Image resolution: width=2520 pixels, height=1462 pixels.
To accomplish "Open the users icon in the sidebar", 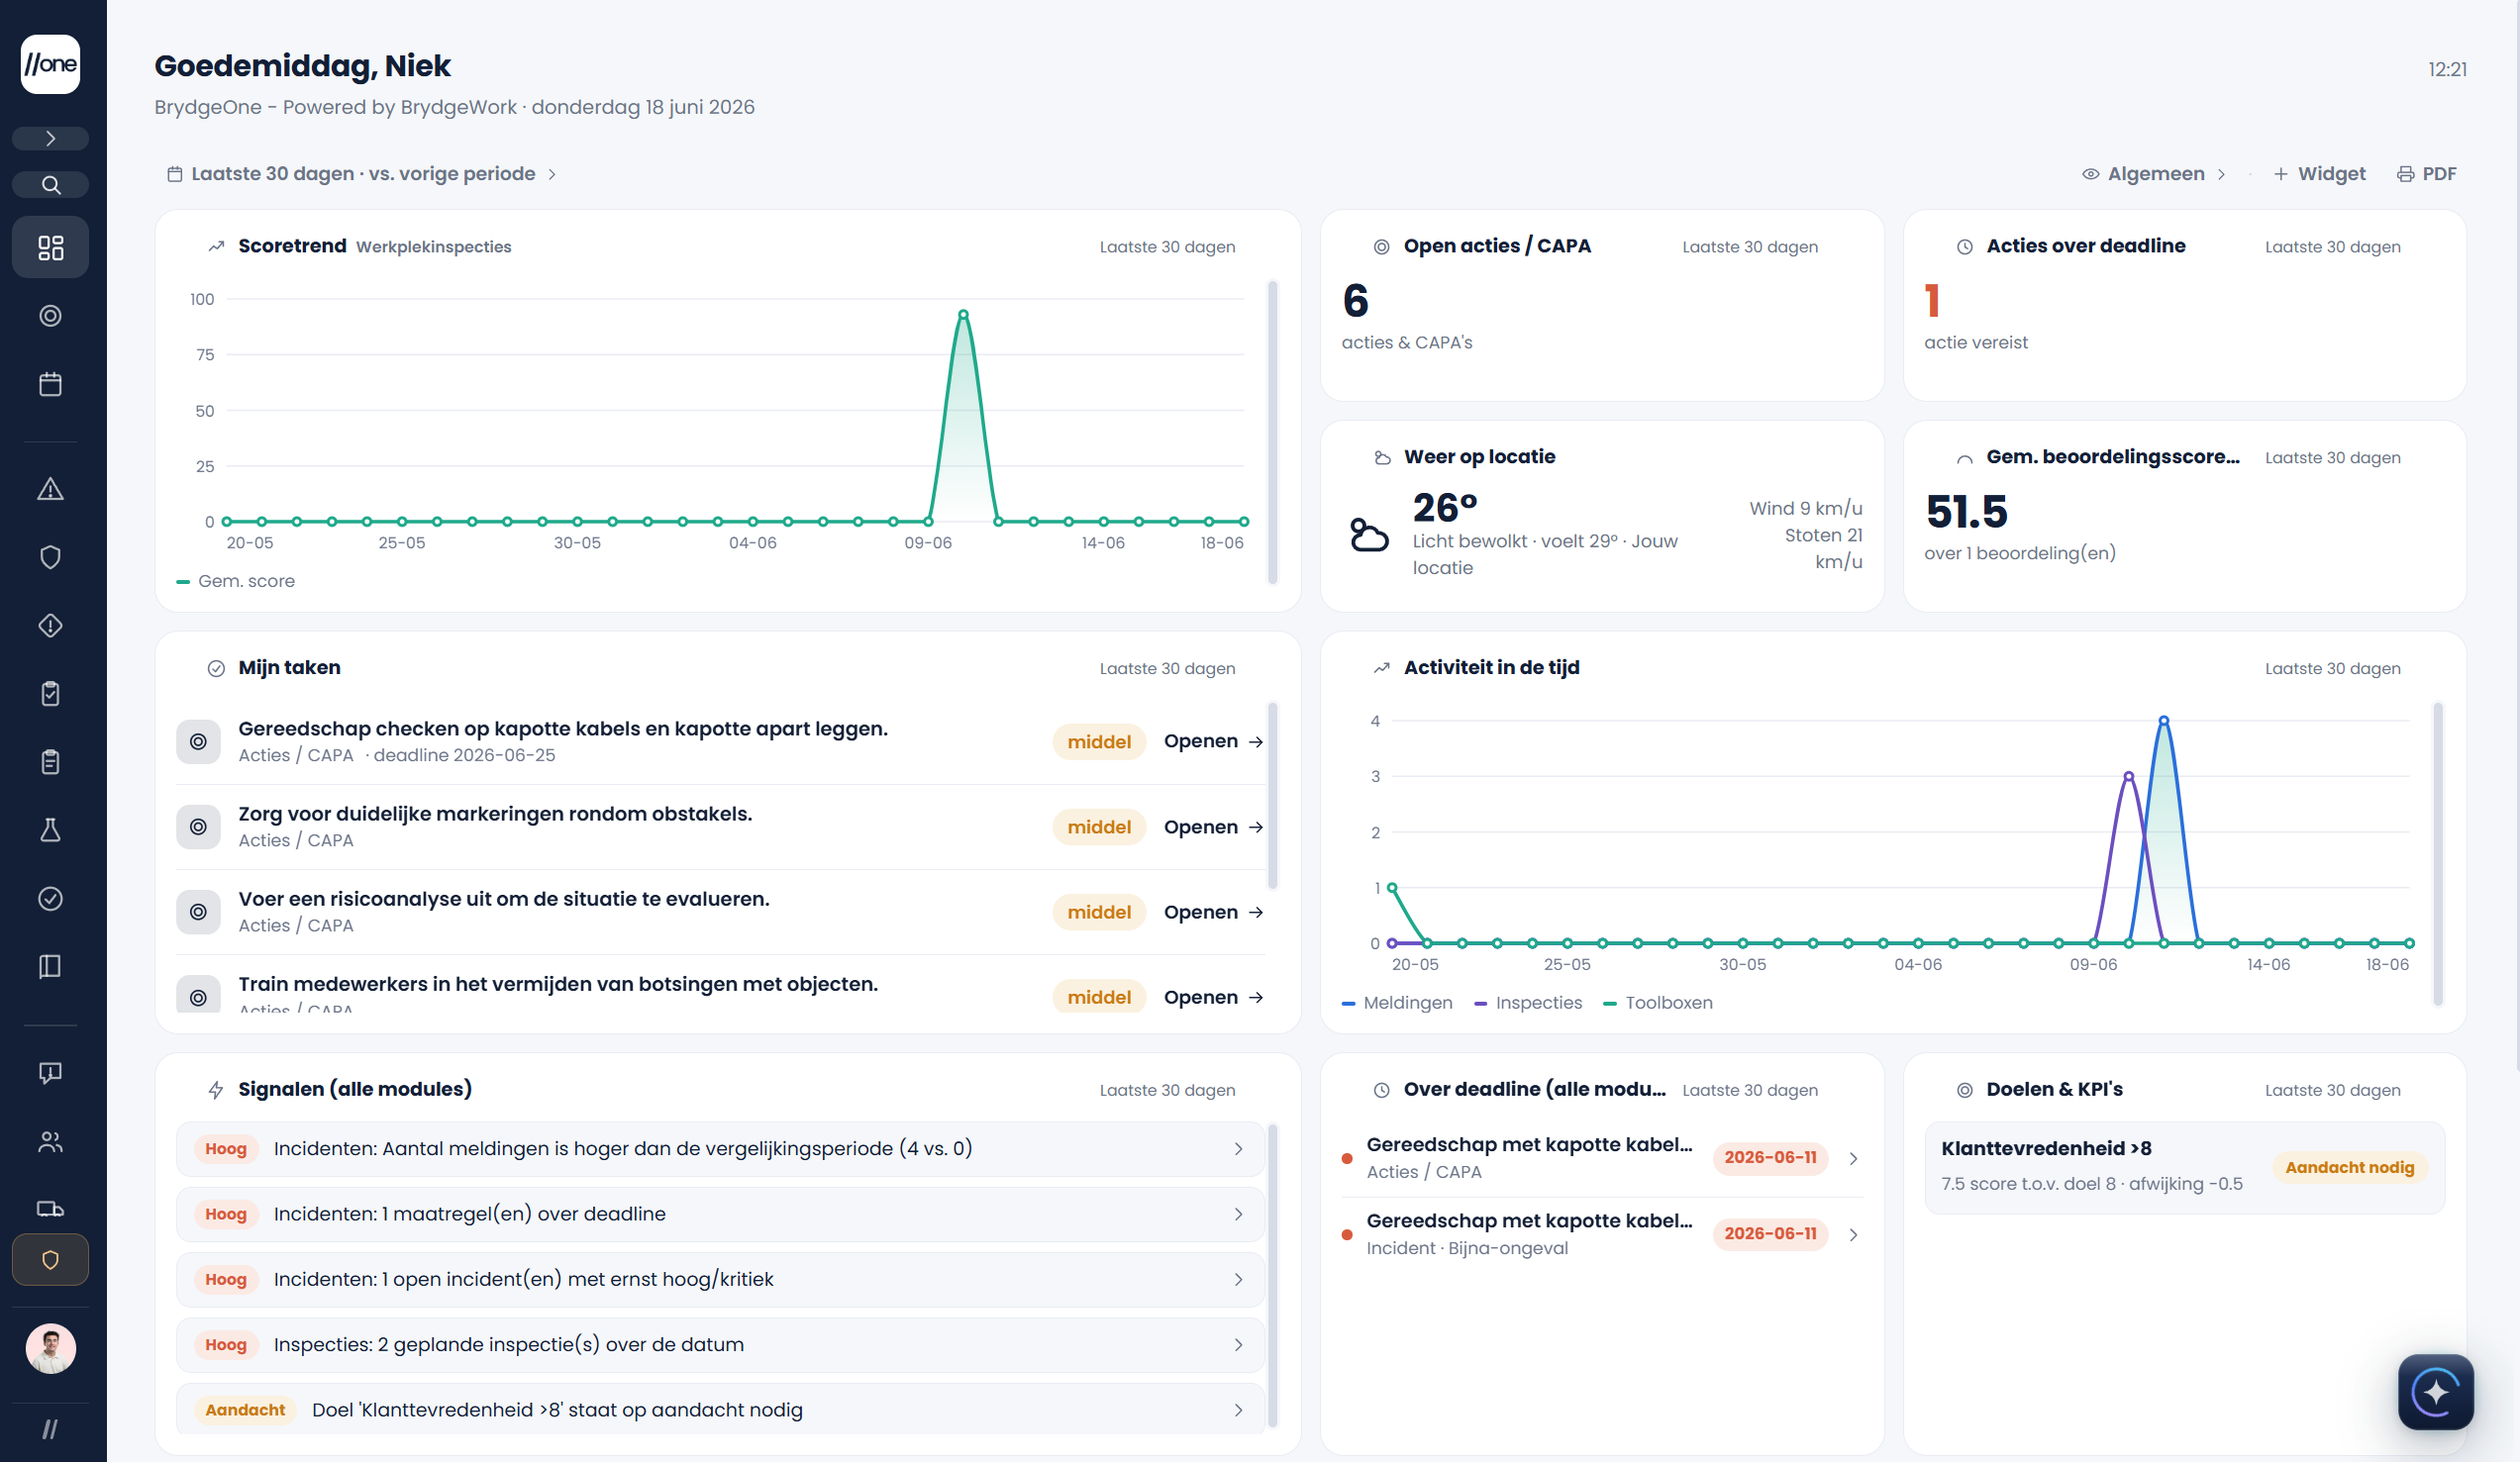I will coord(50,1141).
